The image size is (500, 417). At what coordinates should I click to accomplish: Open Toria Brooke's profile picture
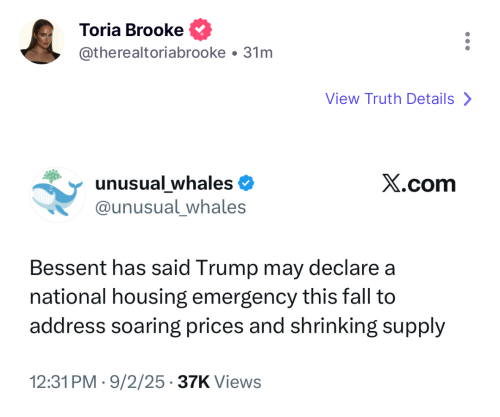pyautogui.click(x=41, y=41)
